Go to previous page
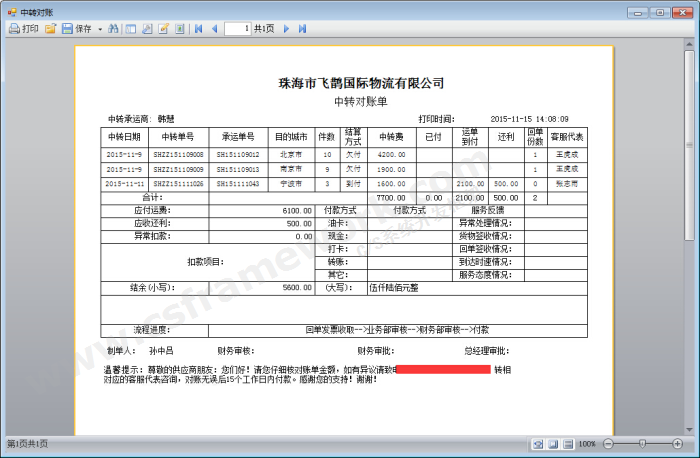 click(214, 29)
